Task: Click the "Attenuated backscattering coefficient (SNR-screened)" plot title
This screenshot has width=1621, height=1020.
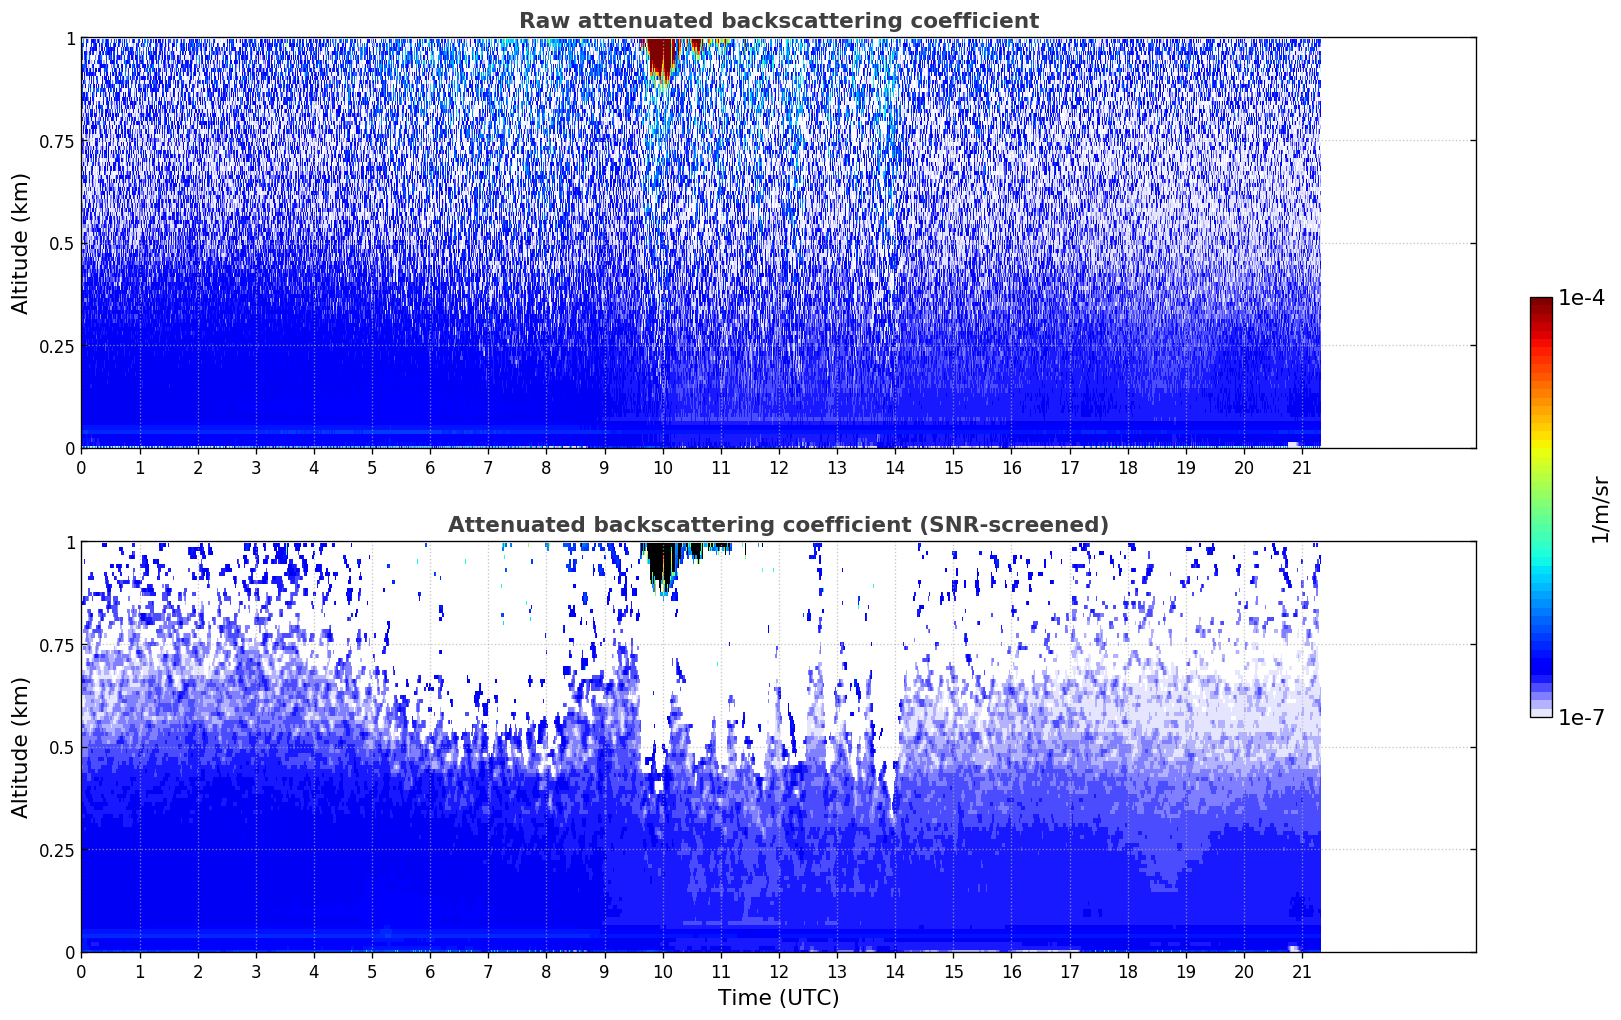Action: coord(778,525)
